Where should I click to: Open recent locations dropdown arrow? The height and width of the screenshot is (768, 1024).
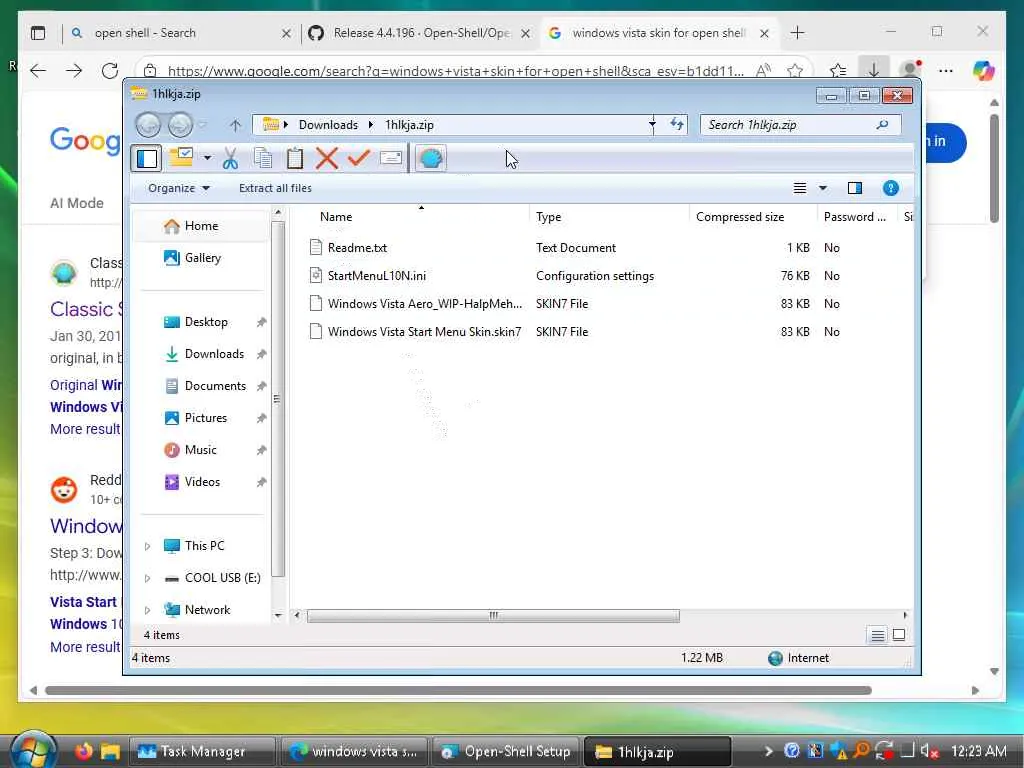tap(202, 125)
